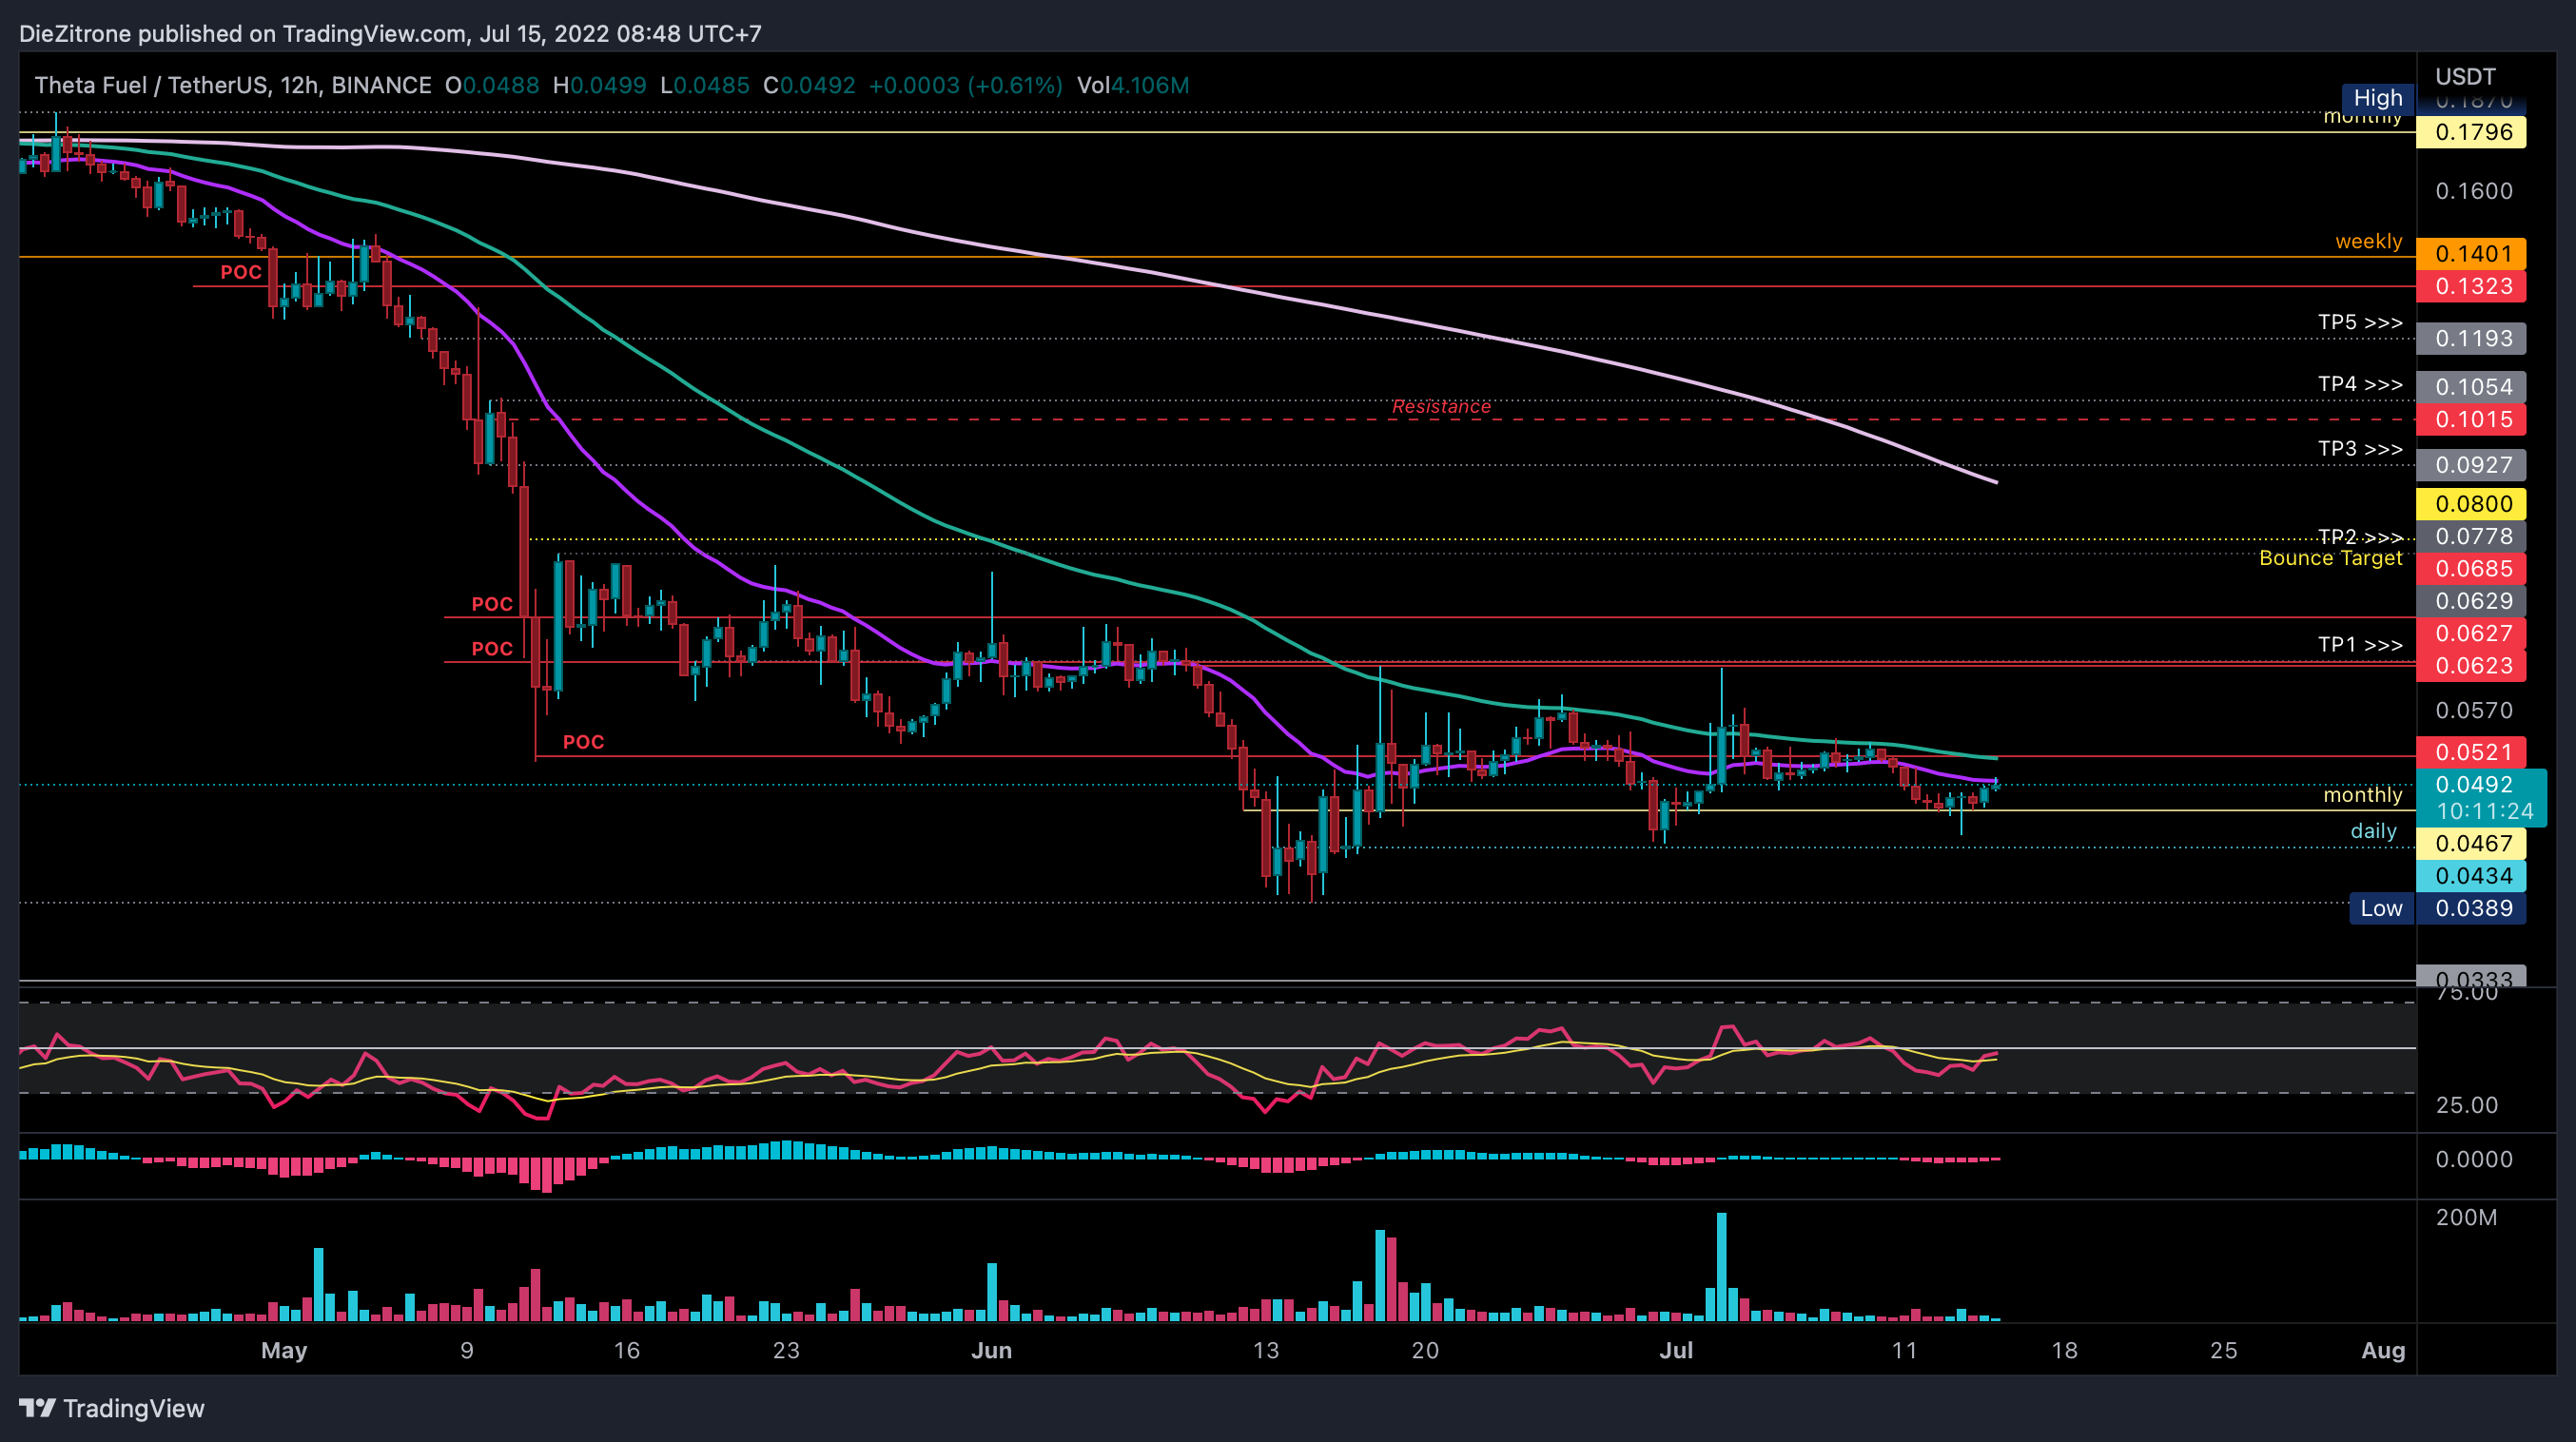Click the Vol 4.106M readout in header
The image size is (2576, 1442).
point(1132,85)
